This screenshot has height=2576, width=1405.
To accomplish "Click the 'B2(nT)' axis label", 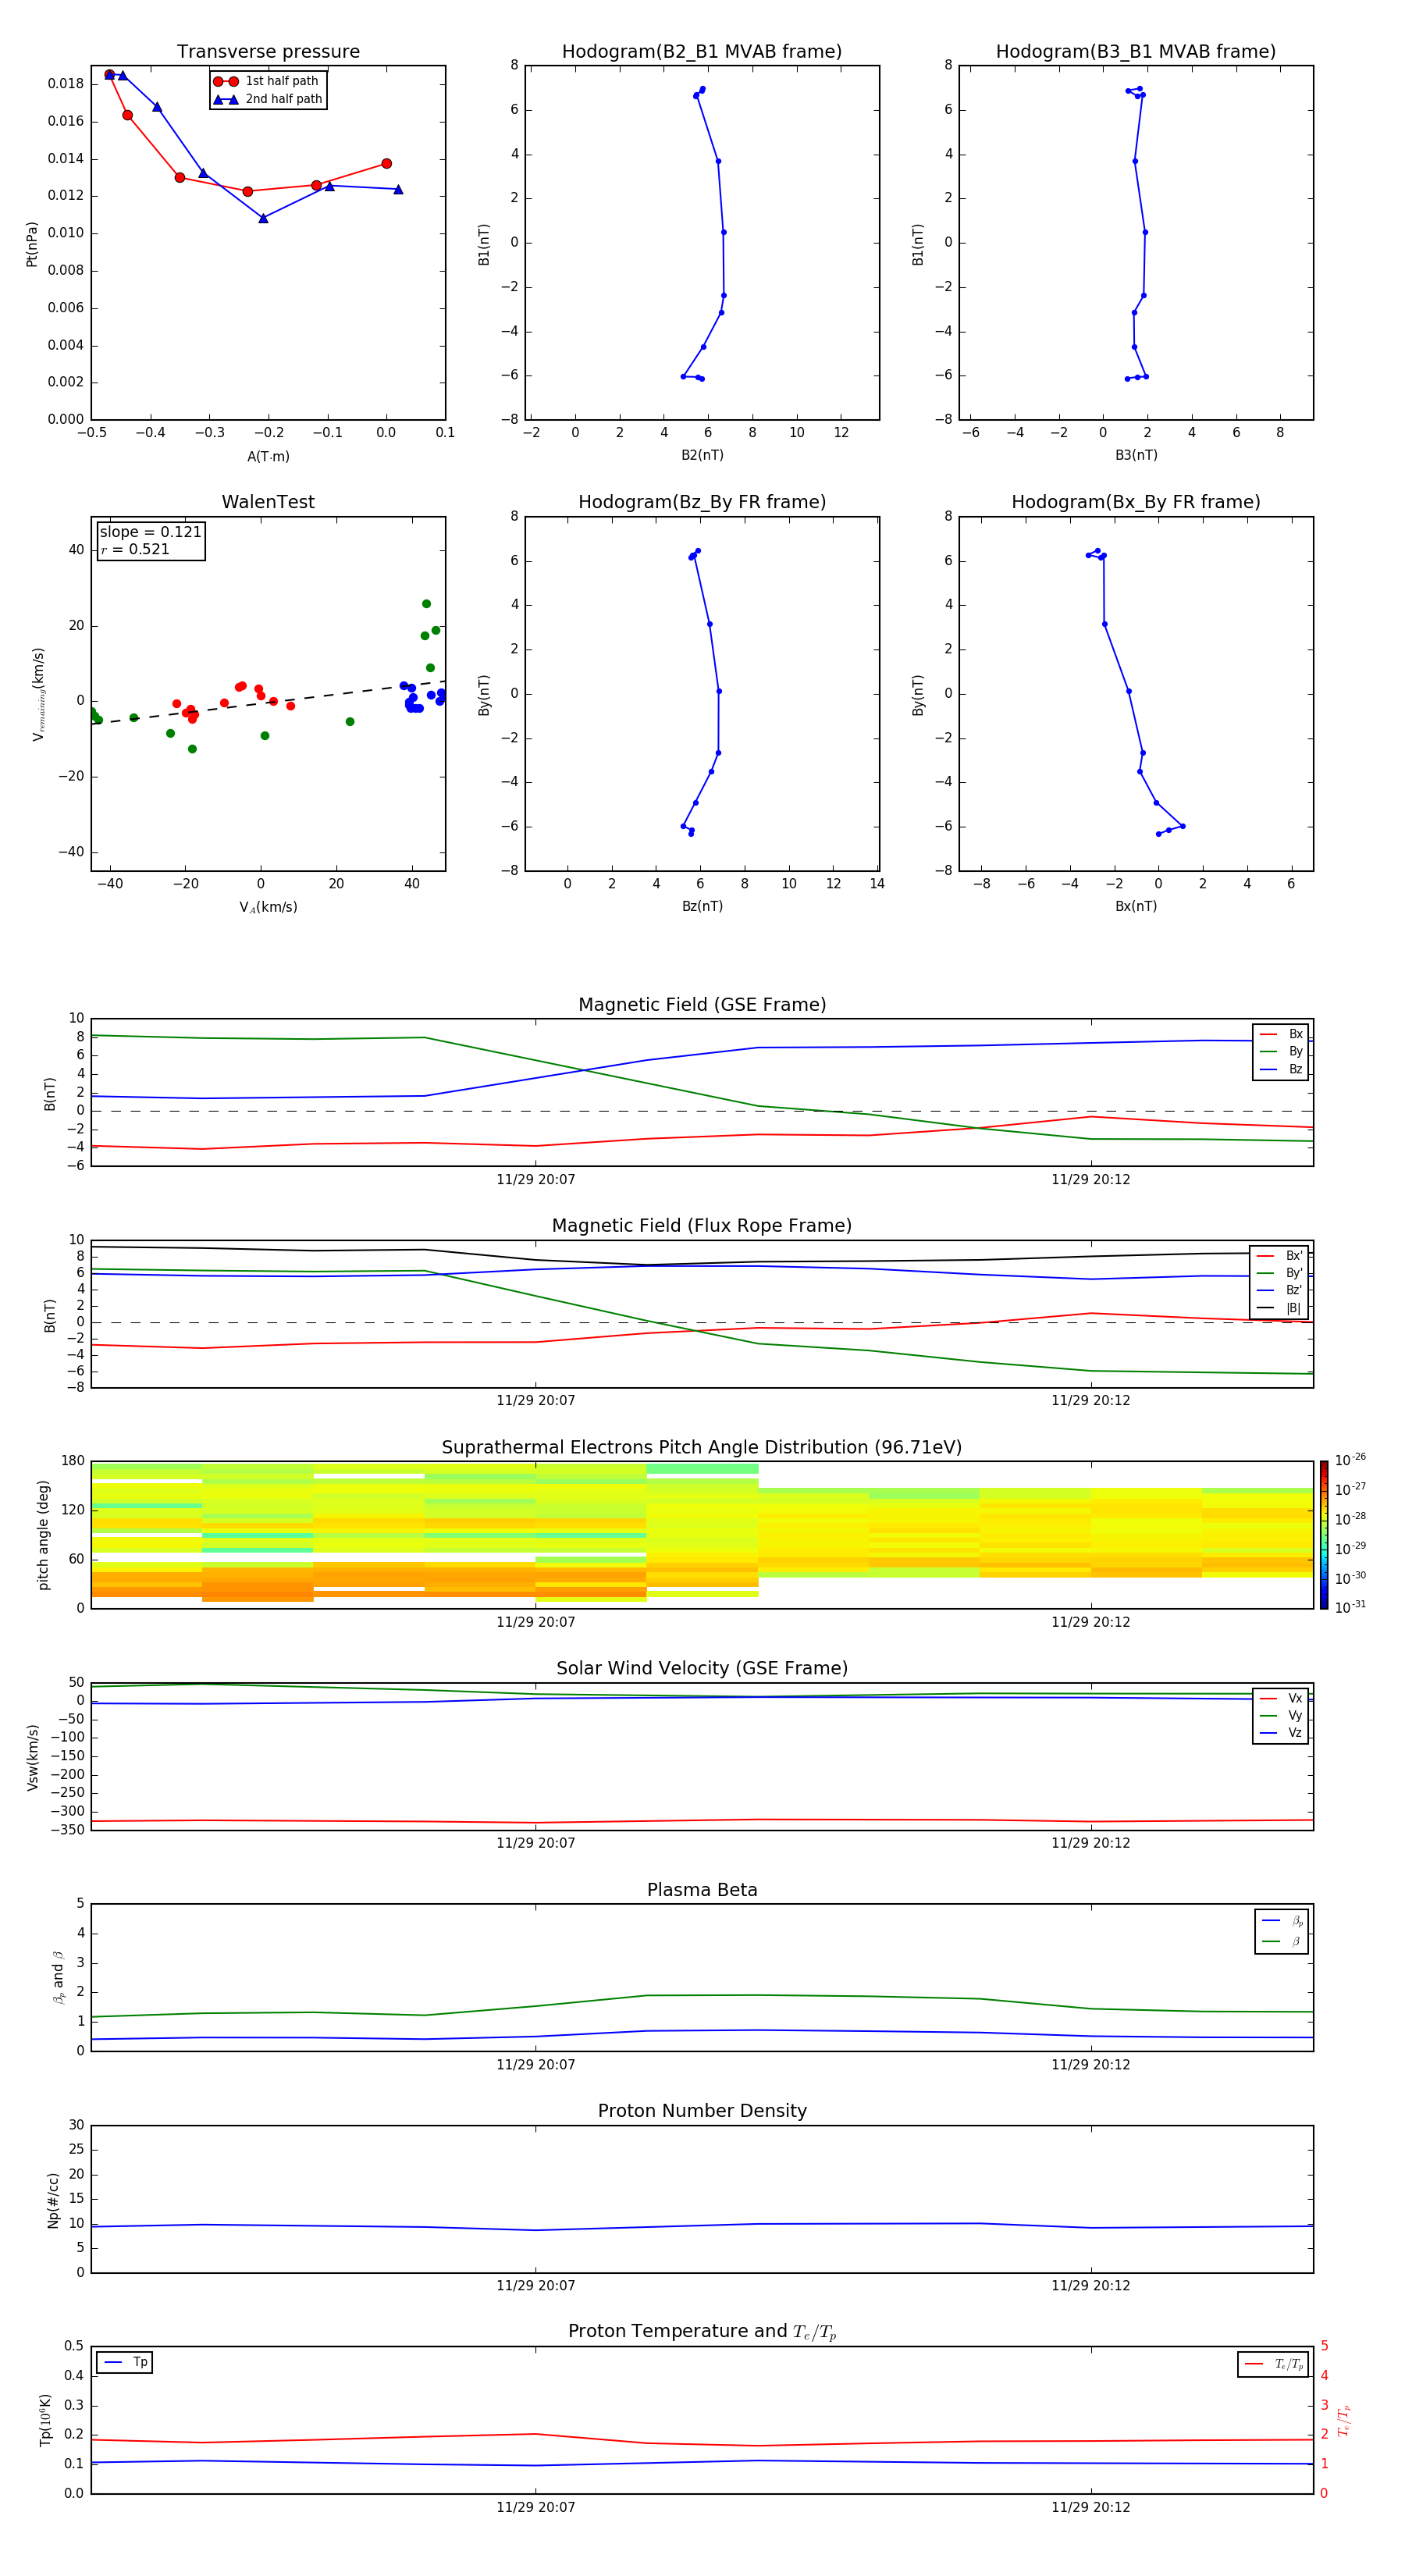I will pyautogui.click(x=702, y=455).
